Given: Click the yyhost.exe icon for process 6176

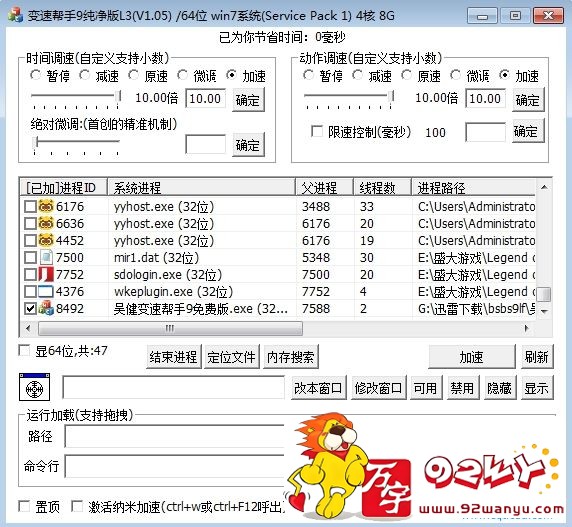Looking at the screenshot, I should [46, 207].
